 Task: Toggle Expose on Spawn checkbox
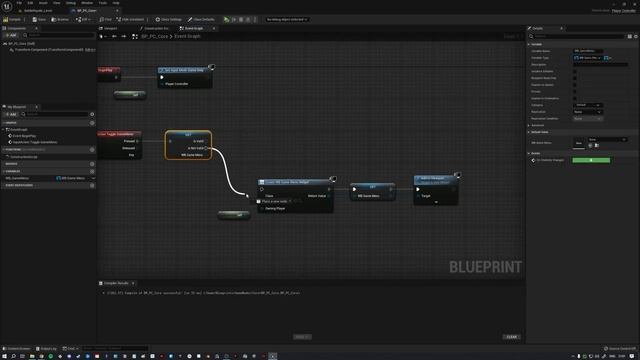pyautogui.click(x=575, y=85)
